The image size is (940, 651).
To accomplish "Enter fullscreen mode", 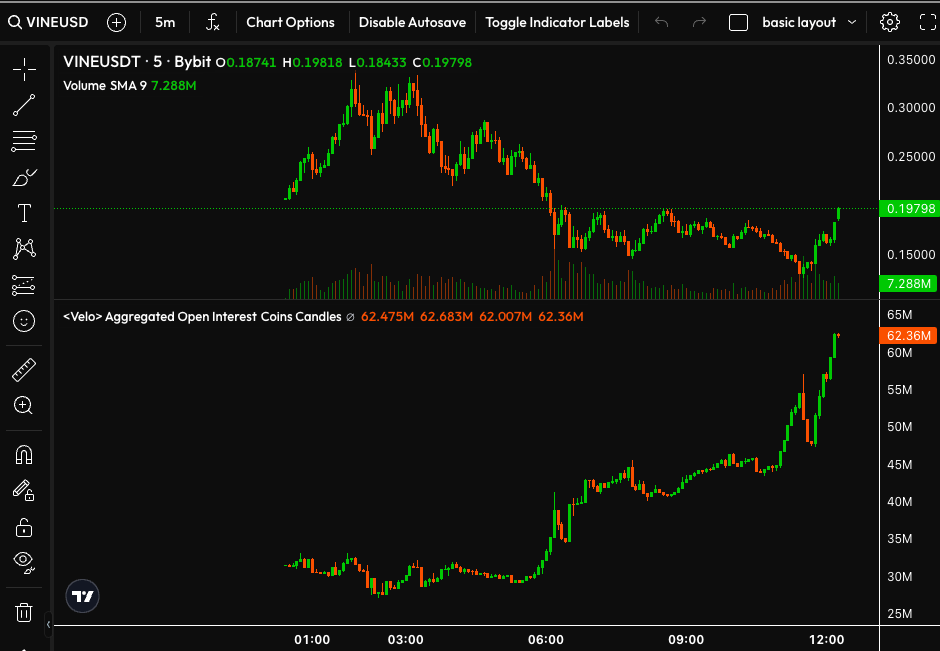I will click(928, 23).
